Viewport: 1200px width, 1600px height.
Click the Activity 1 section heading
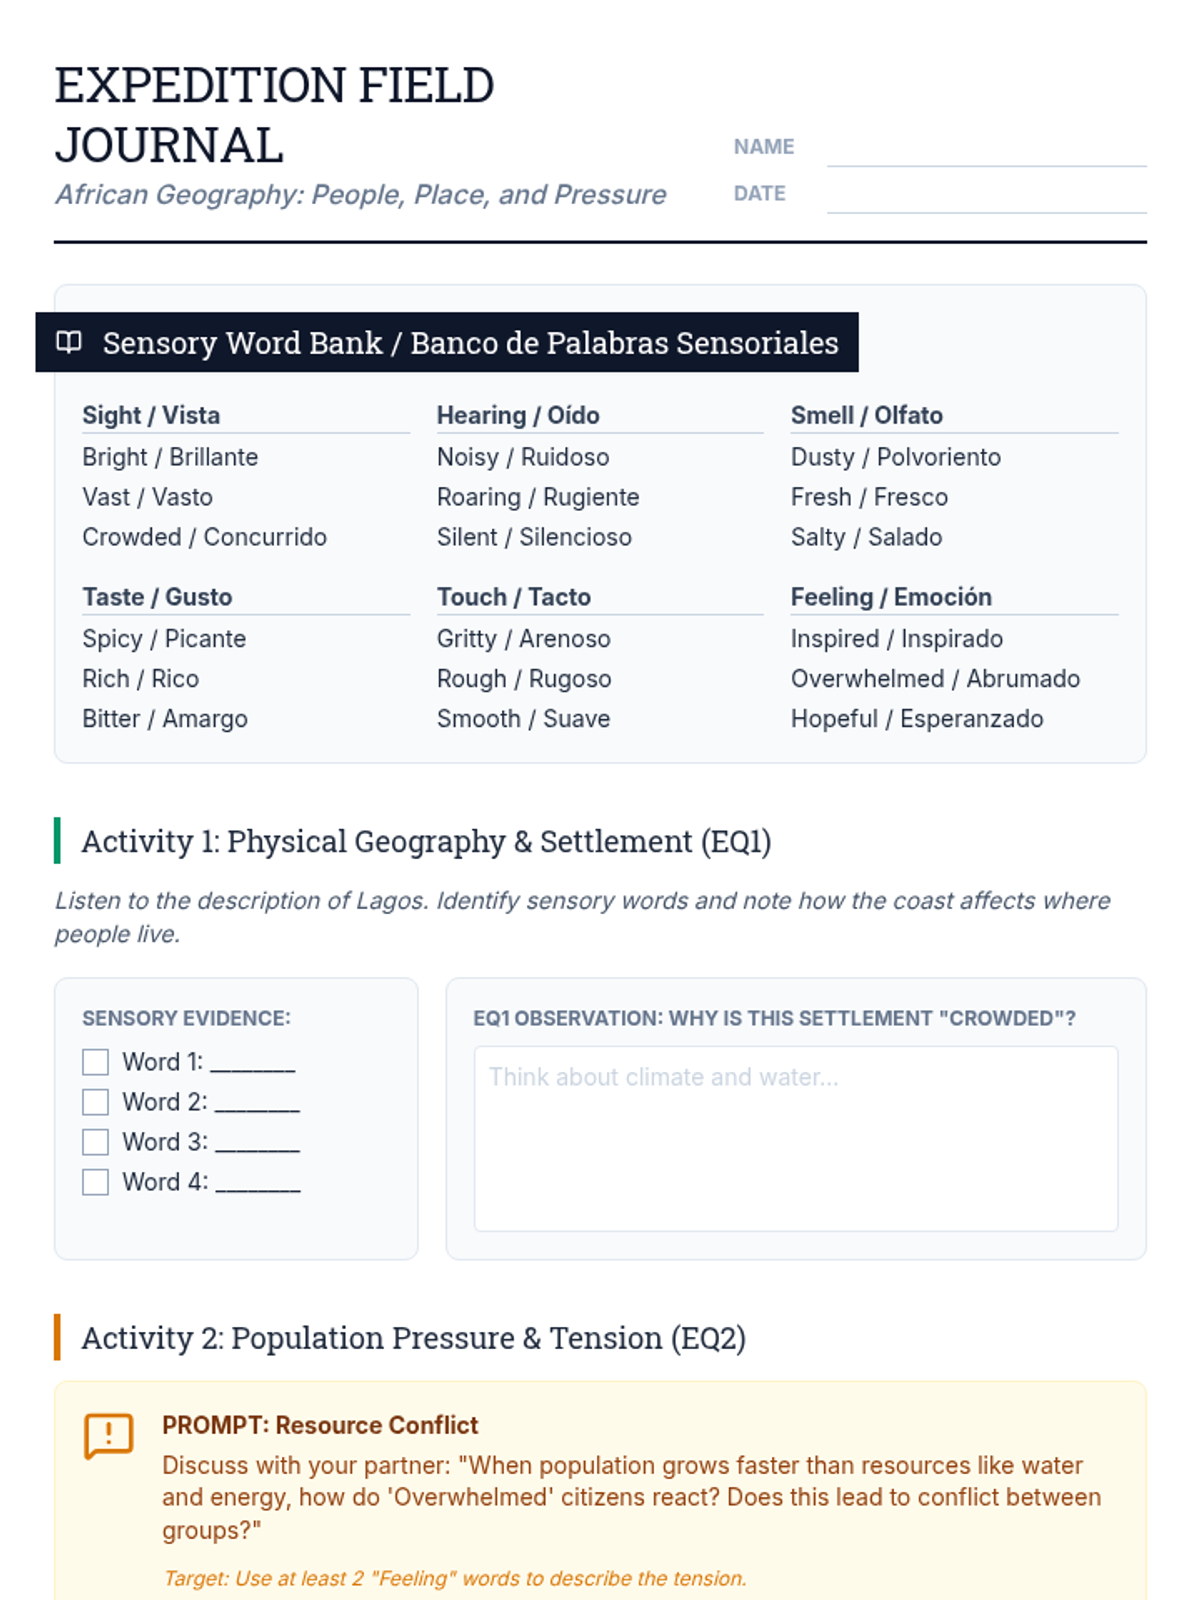(426, 842)
